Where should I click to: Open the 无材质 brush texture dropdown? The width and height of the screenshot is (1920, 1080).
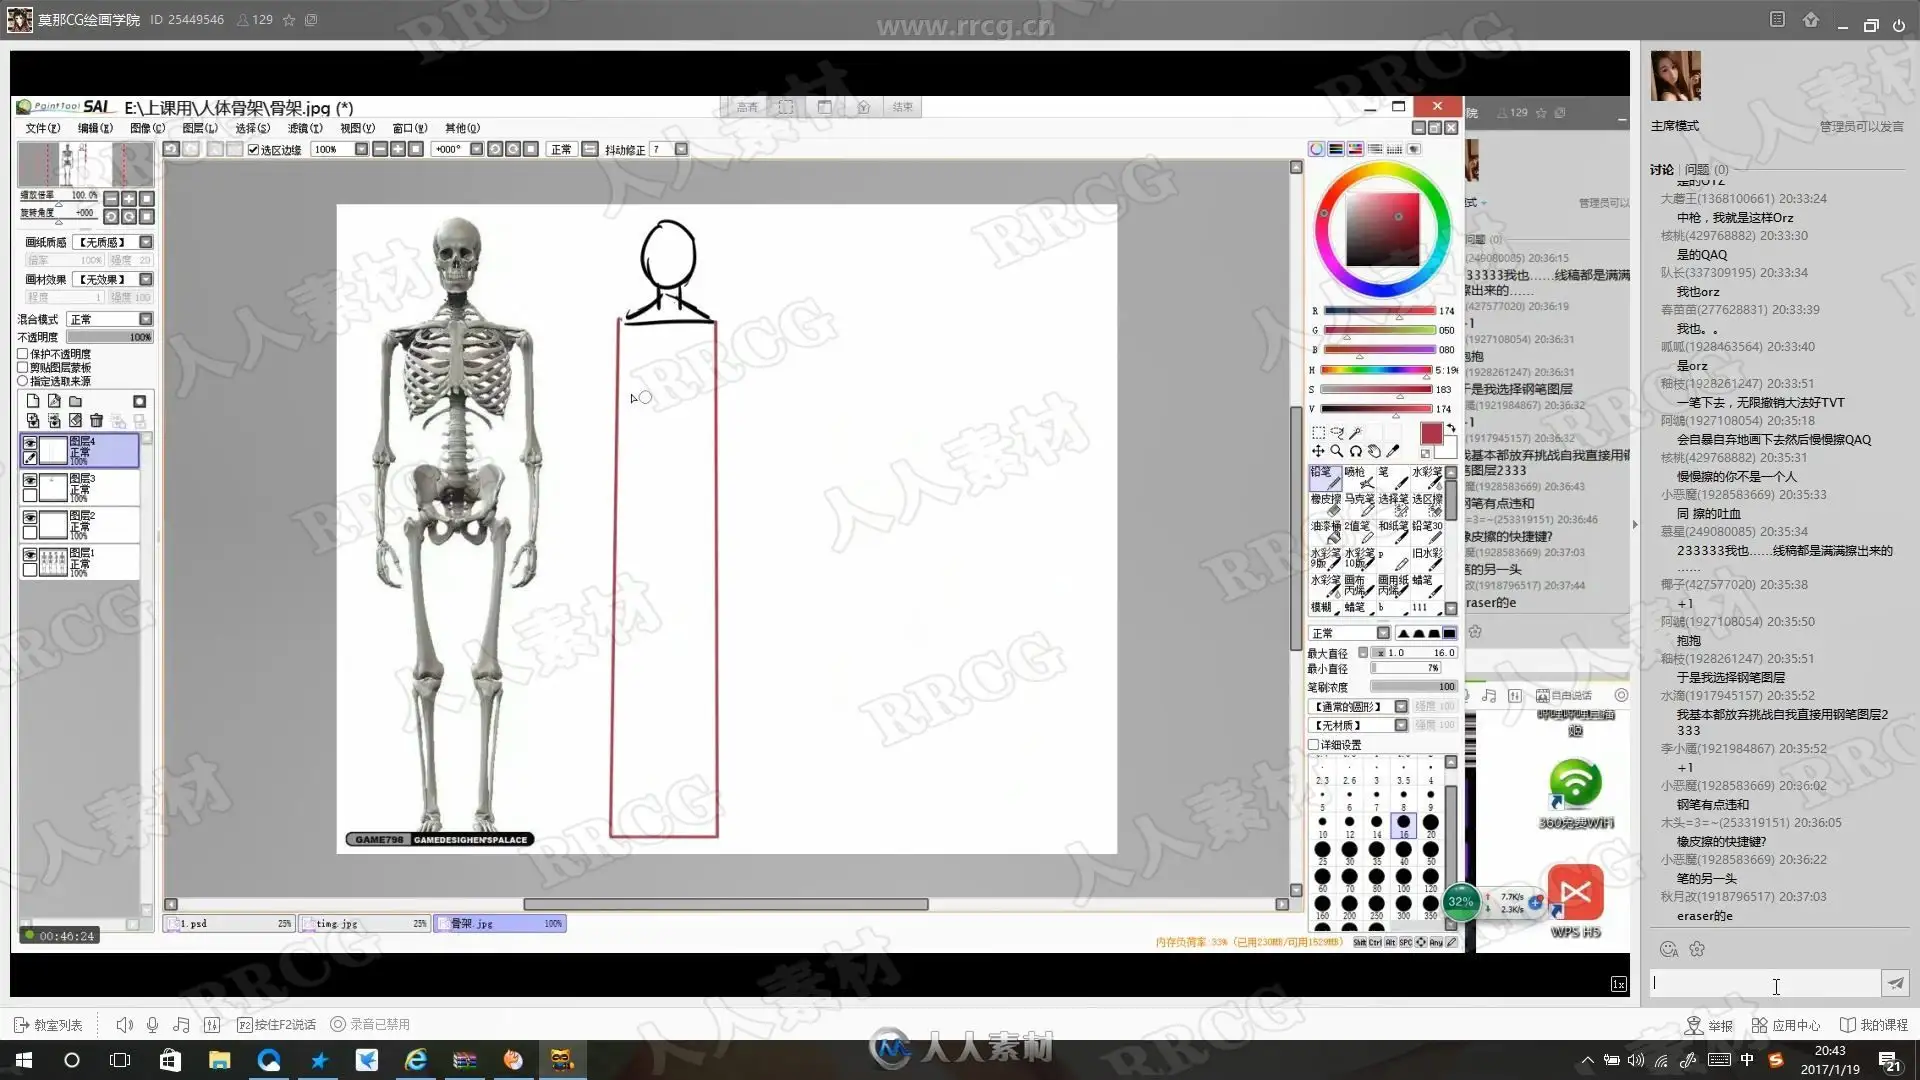(1401, 725)
